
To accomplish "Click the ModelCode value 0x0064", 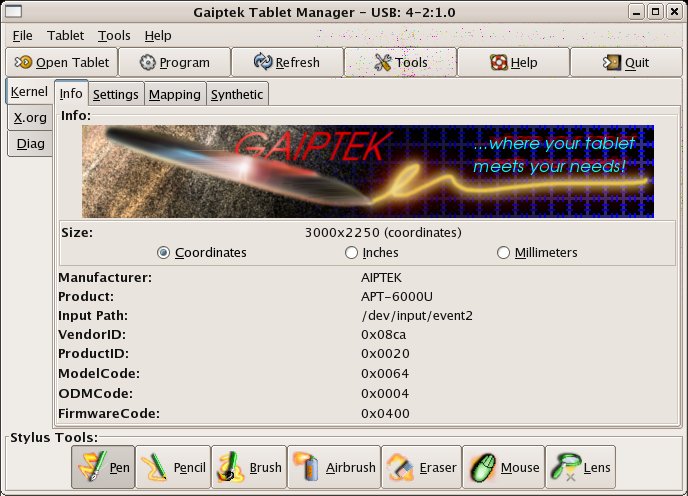I will pos(385,374).
